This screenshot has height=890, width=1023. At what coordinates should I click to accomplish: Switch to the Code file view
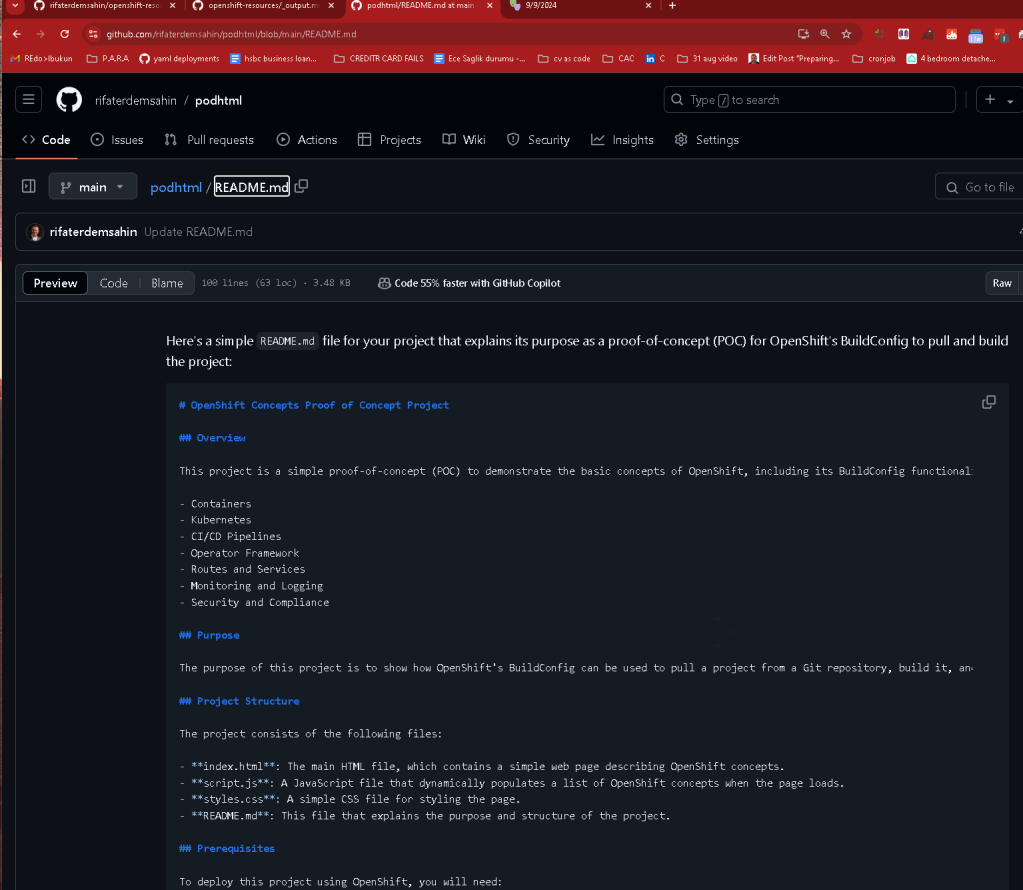coord(114,283)
